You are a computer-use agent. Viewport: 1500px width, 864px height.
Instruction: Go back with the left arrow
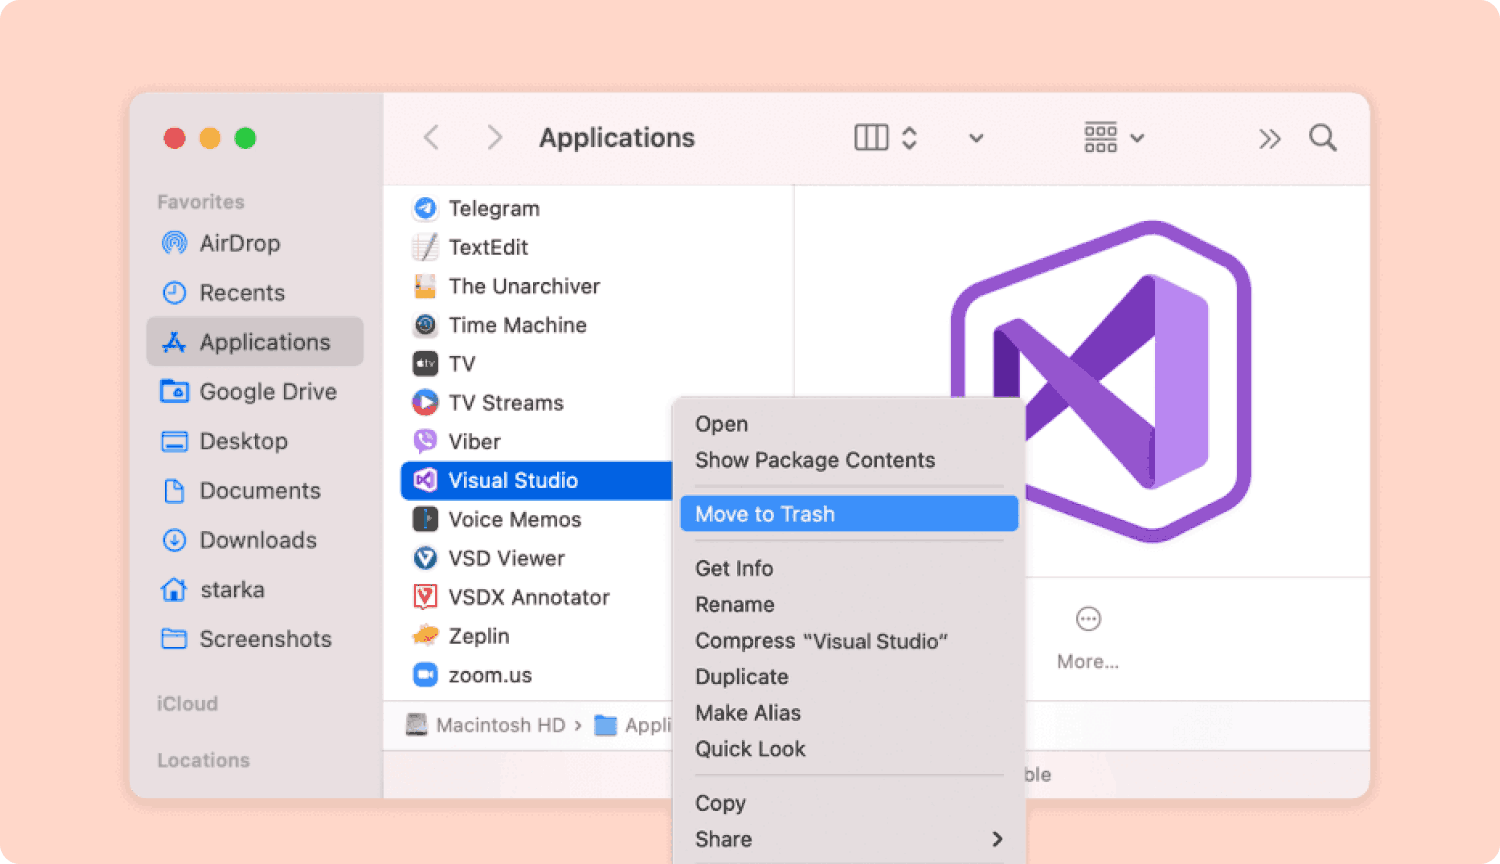click(432, 138)
